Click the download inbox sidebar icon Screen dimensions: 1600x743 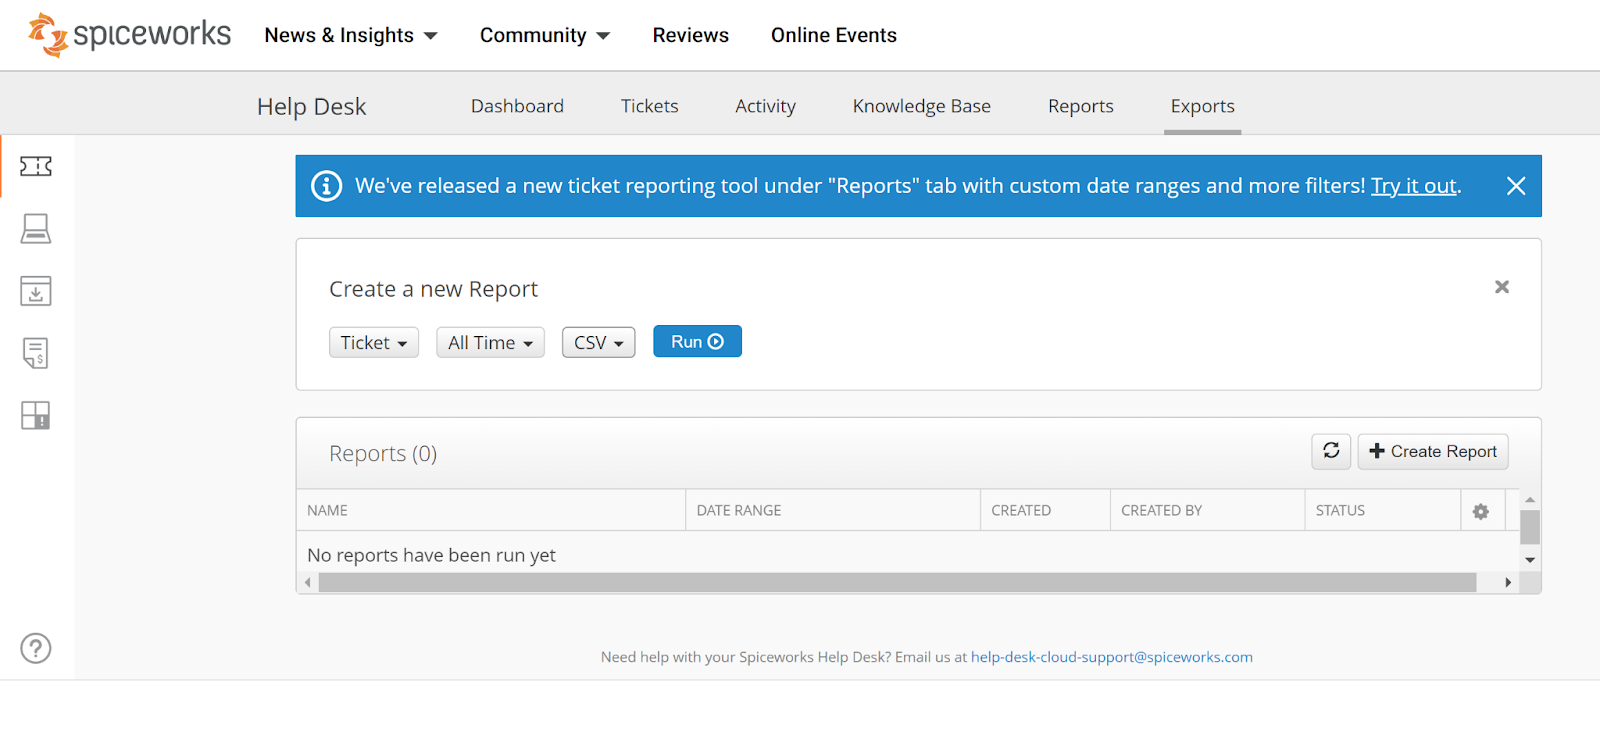coord(36,291)
